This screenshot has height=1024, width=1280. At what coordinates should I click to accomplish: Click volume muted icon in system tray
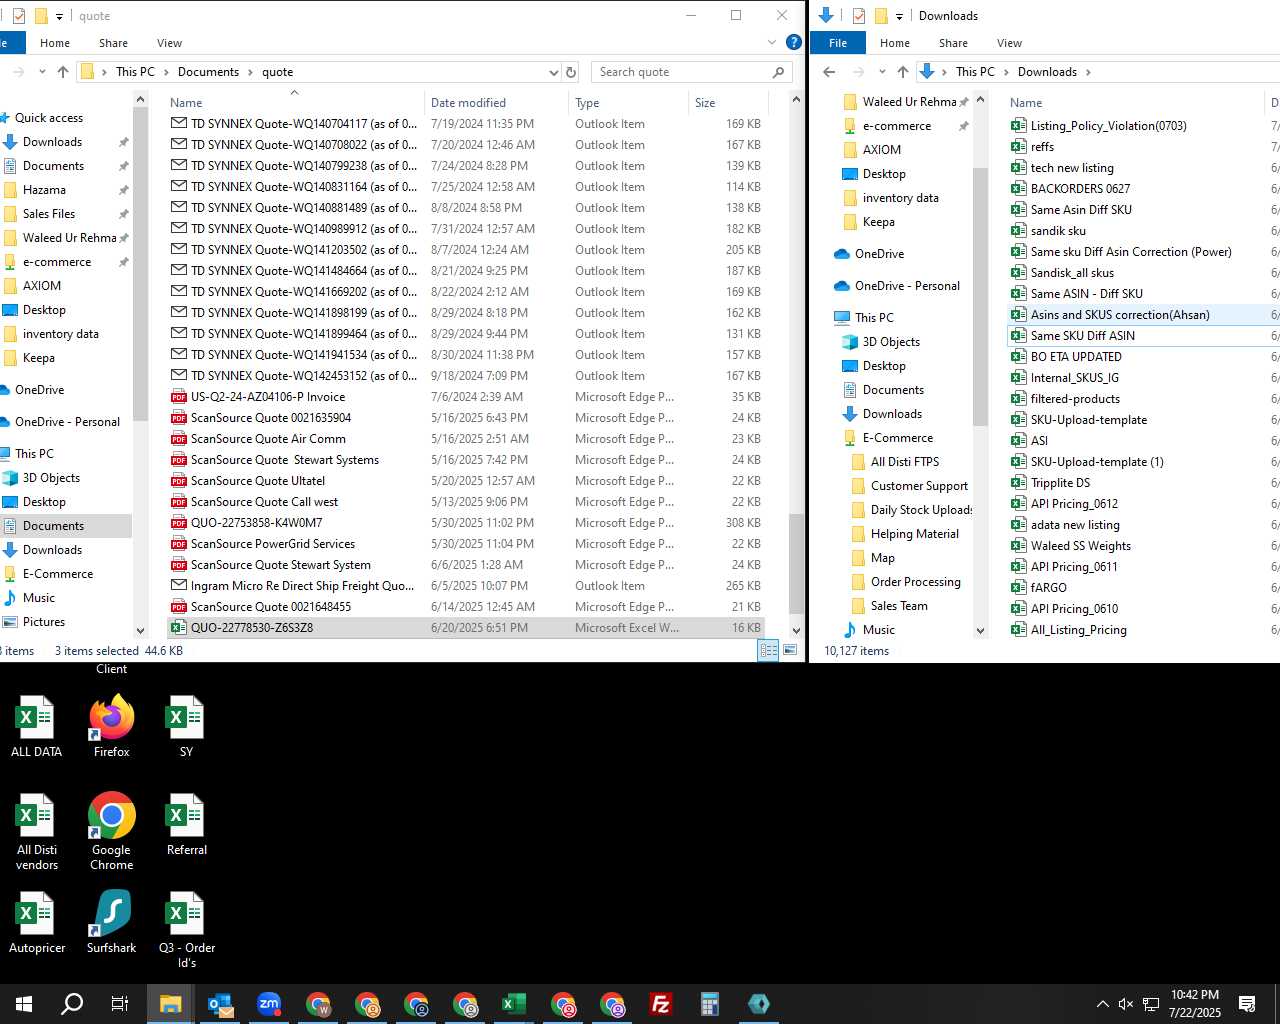click(1126, 1004)
